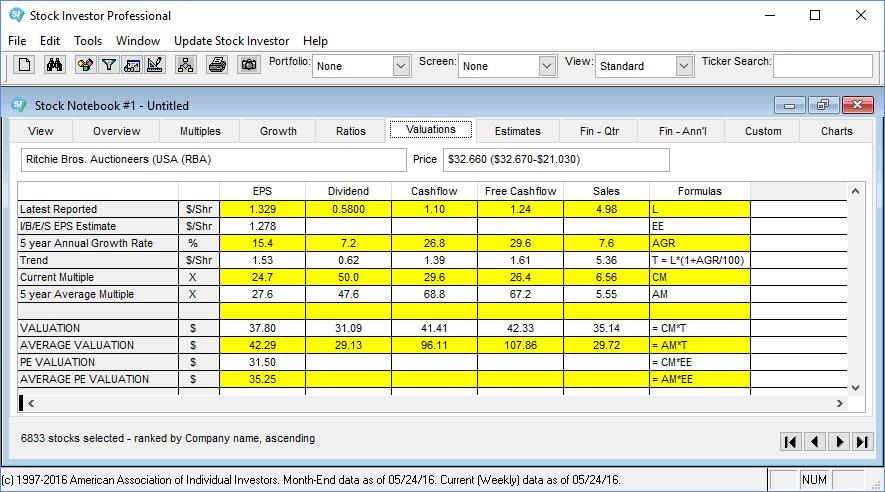Screen dimensions: 885x492
Task: Click the camera snapshot toolbar icon
Action: (x=248, y=65)
